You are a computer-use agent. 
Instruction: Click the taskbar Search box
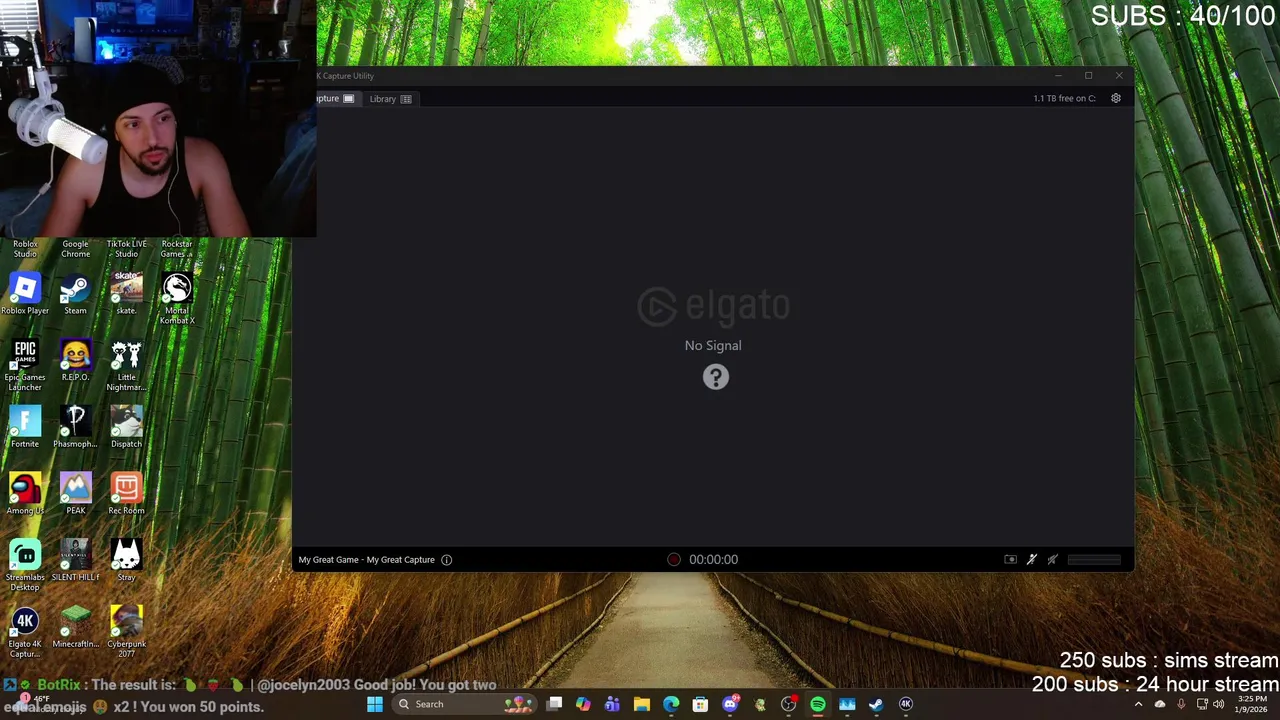[465, 704]
